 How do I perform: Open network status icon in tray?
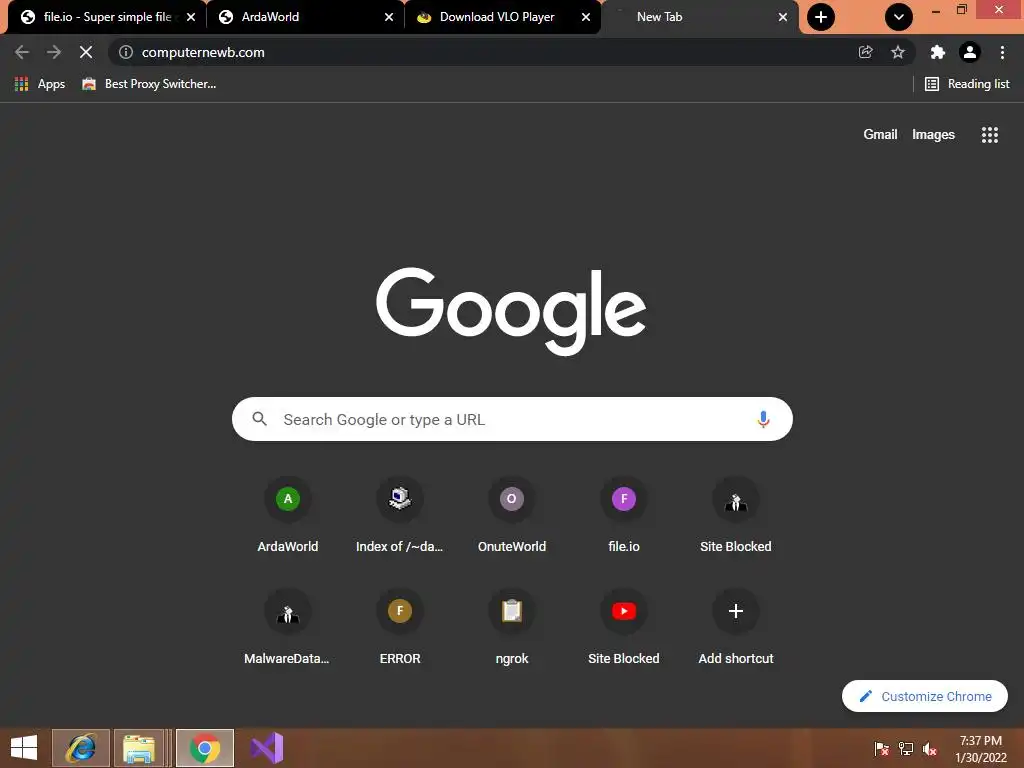(905, 748)
